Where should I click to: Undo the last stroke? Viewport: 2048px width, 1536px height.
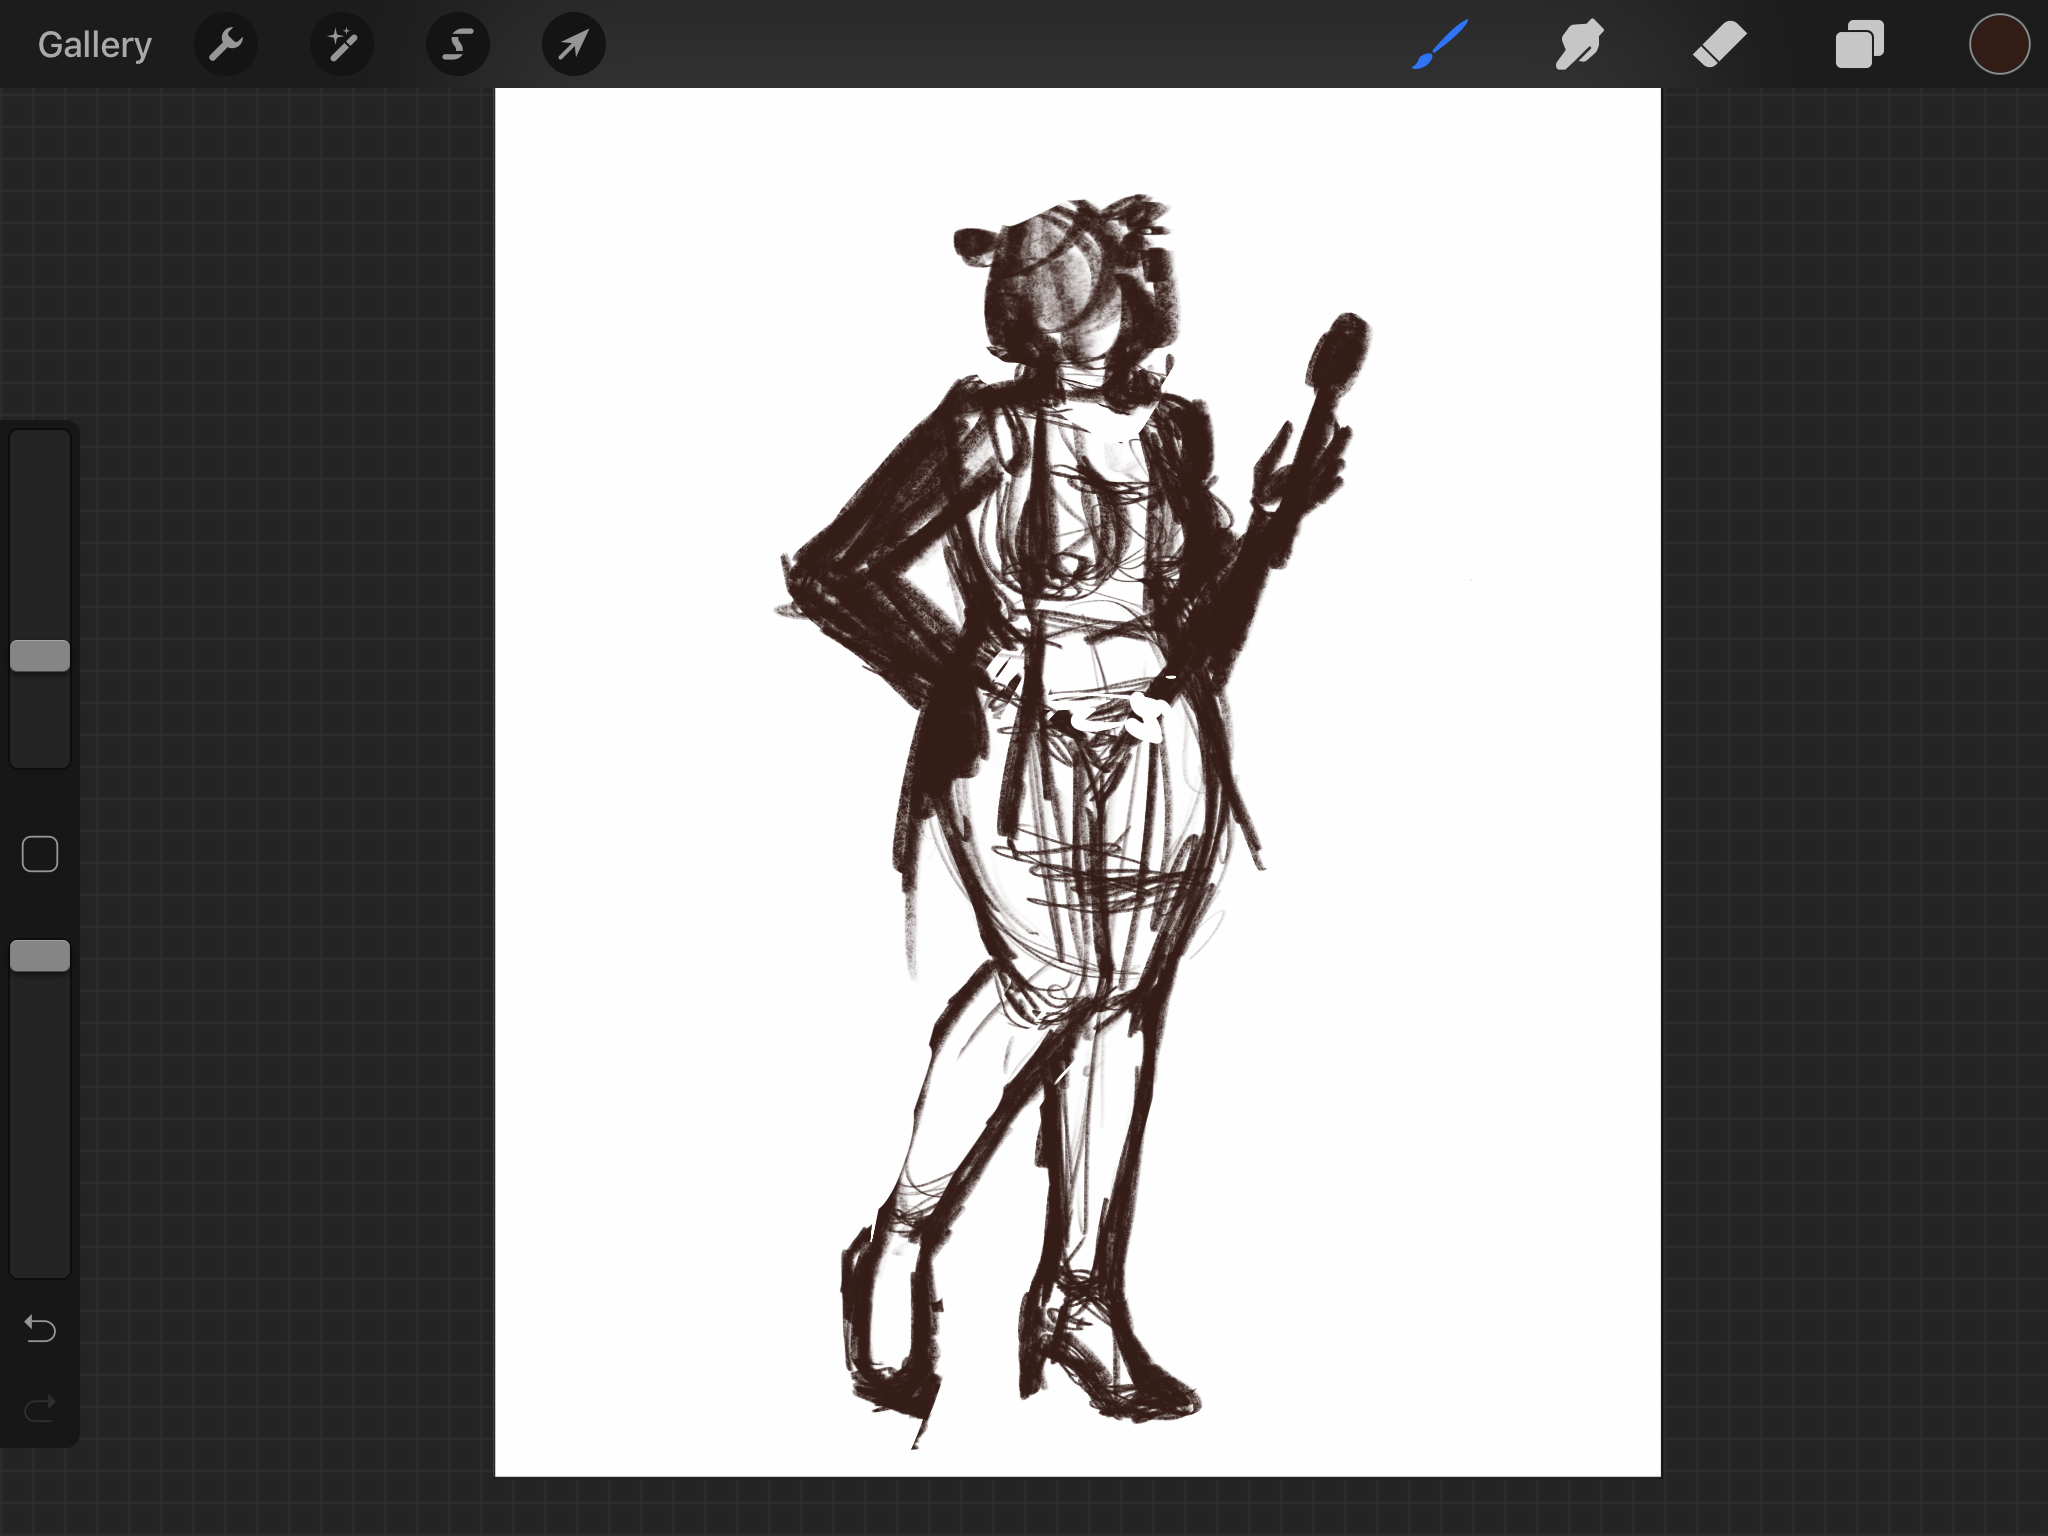(40, 1329)
